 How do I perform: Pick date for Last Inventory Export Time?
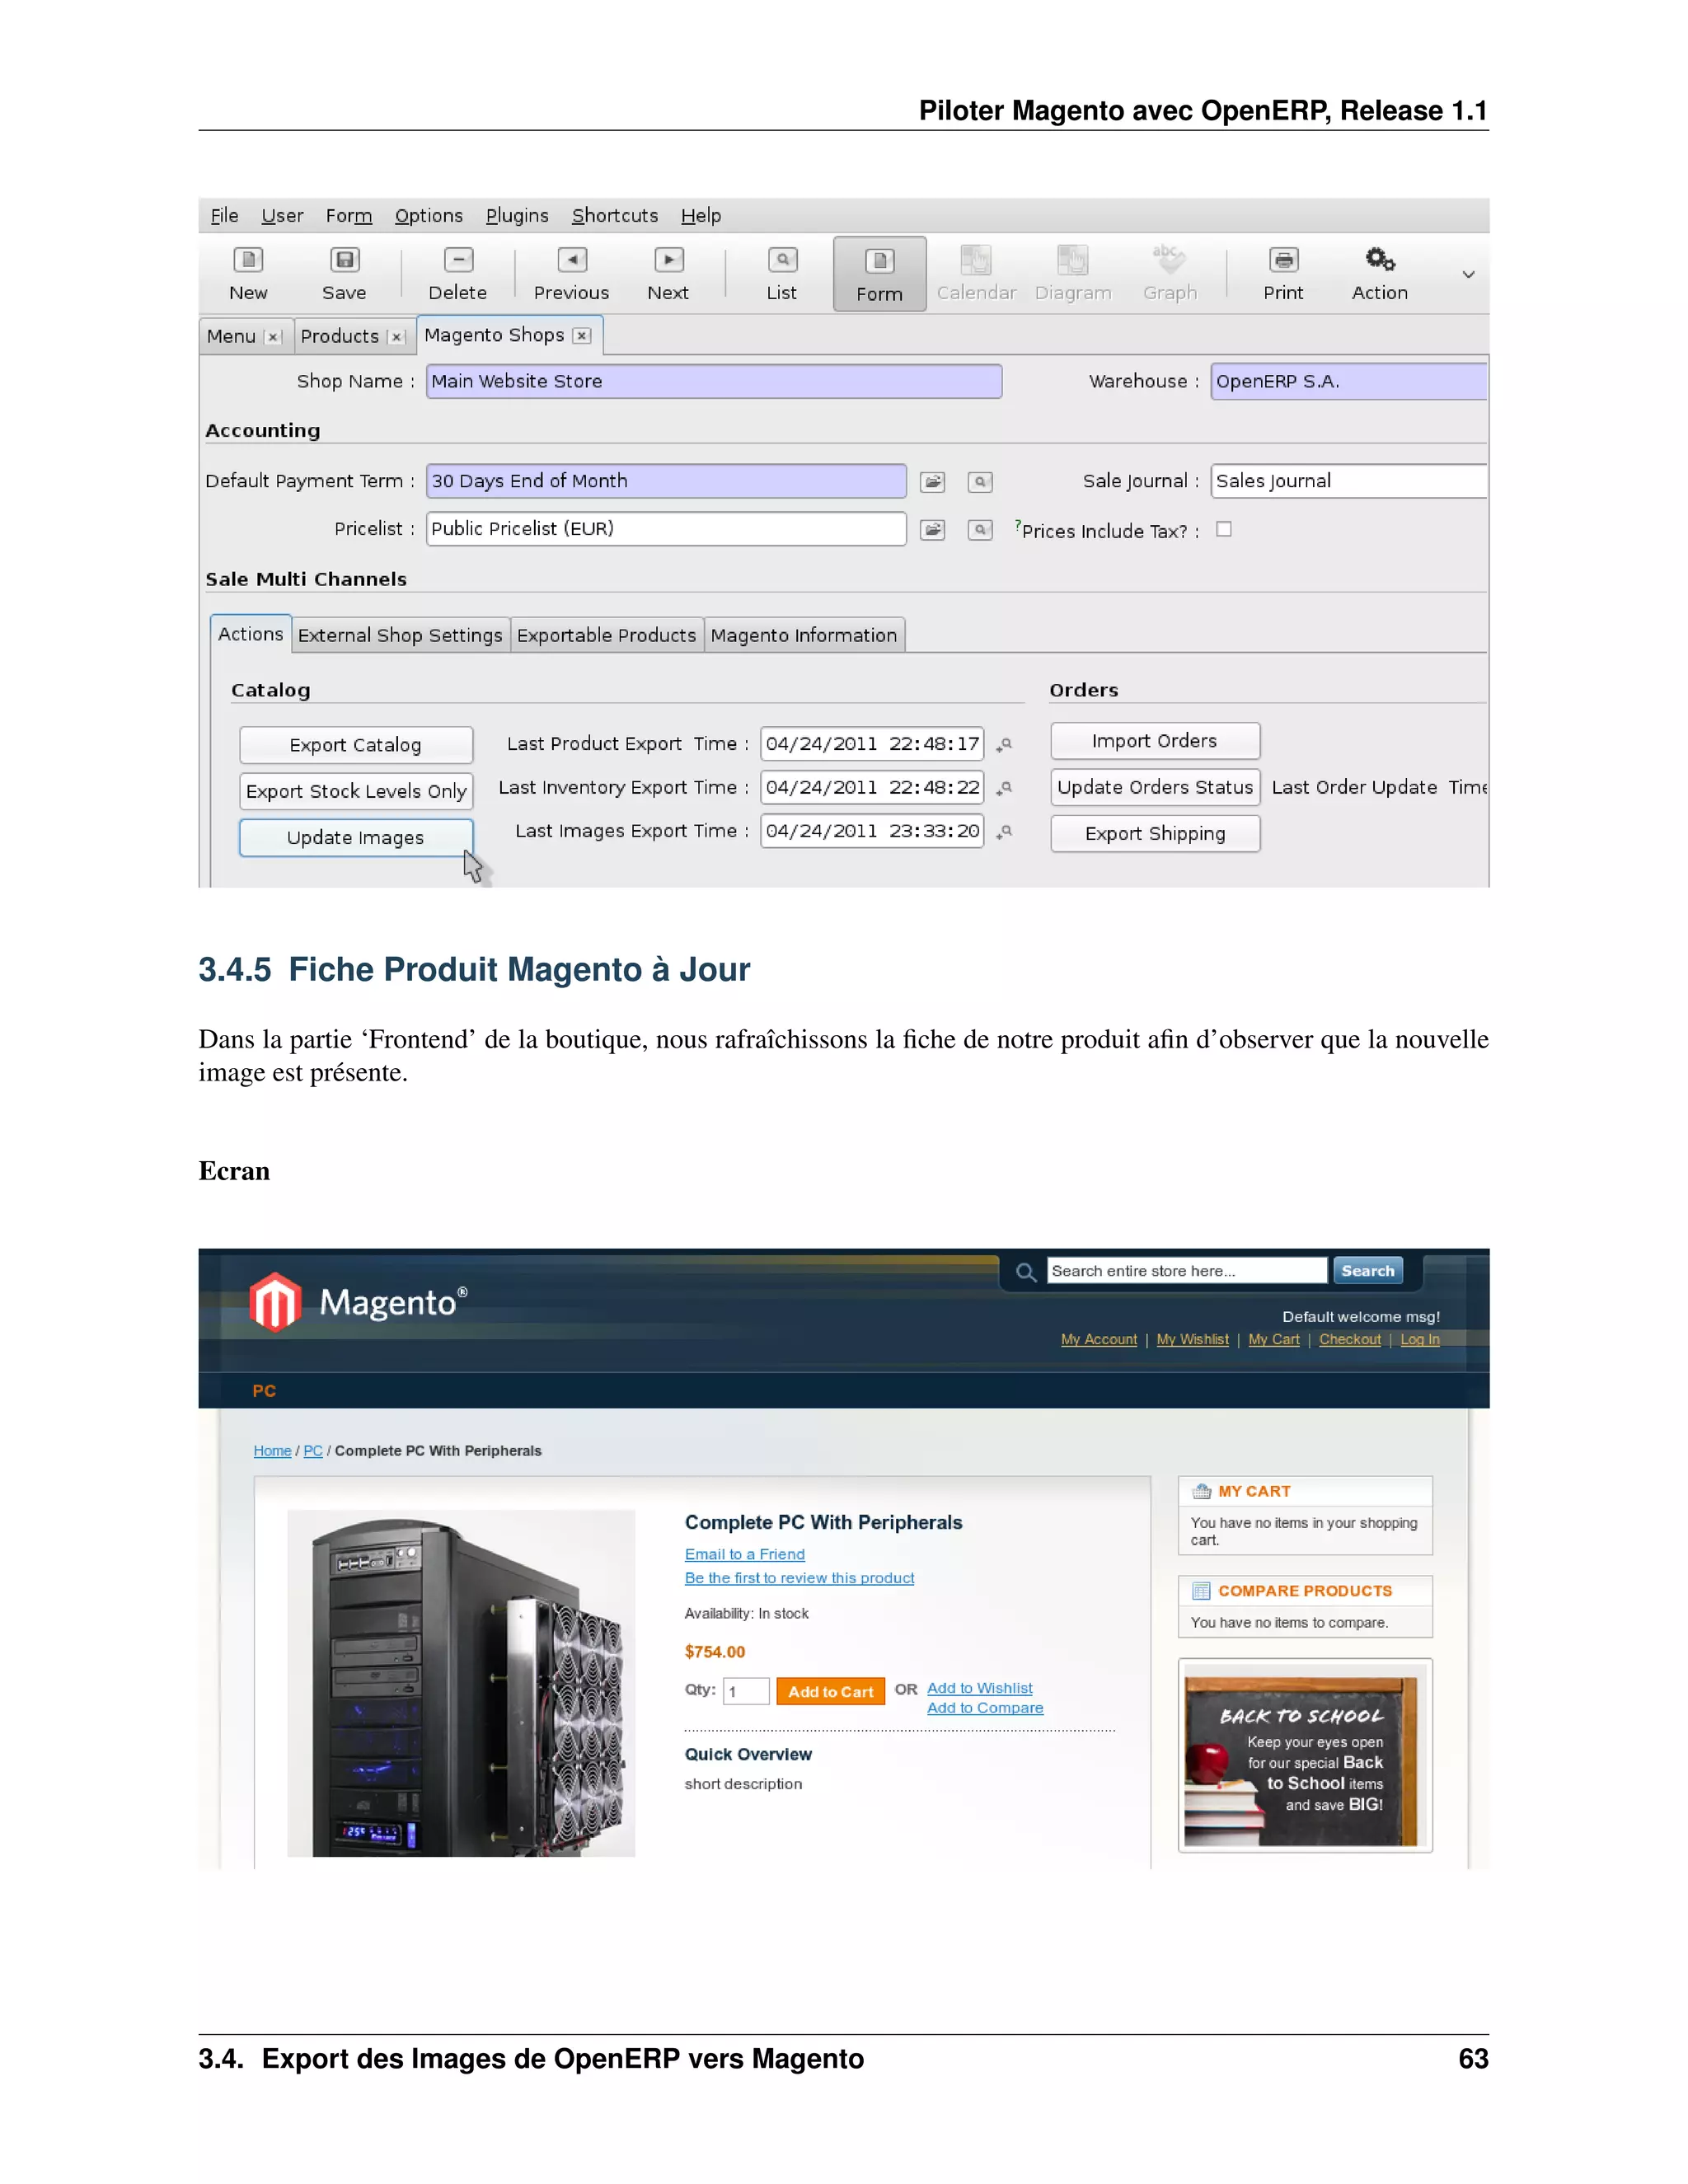click(1005, 788)
